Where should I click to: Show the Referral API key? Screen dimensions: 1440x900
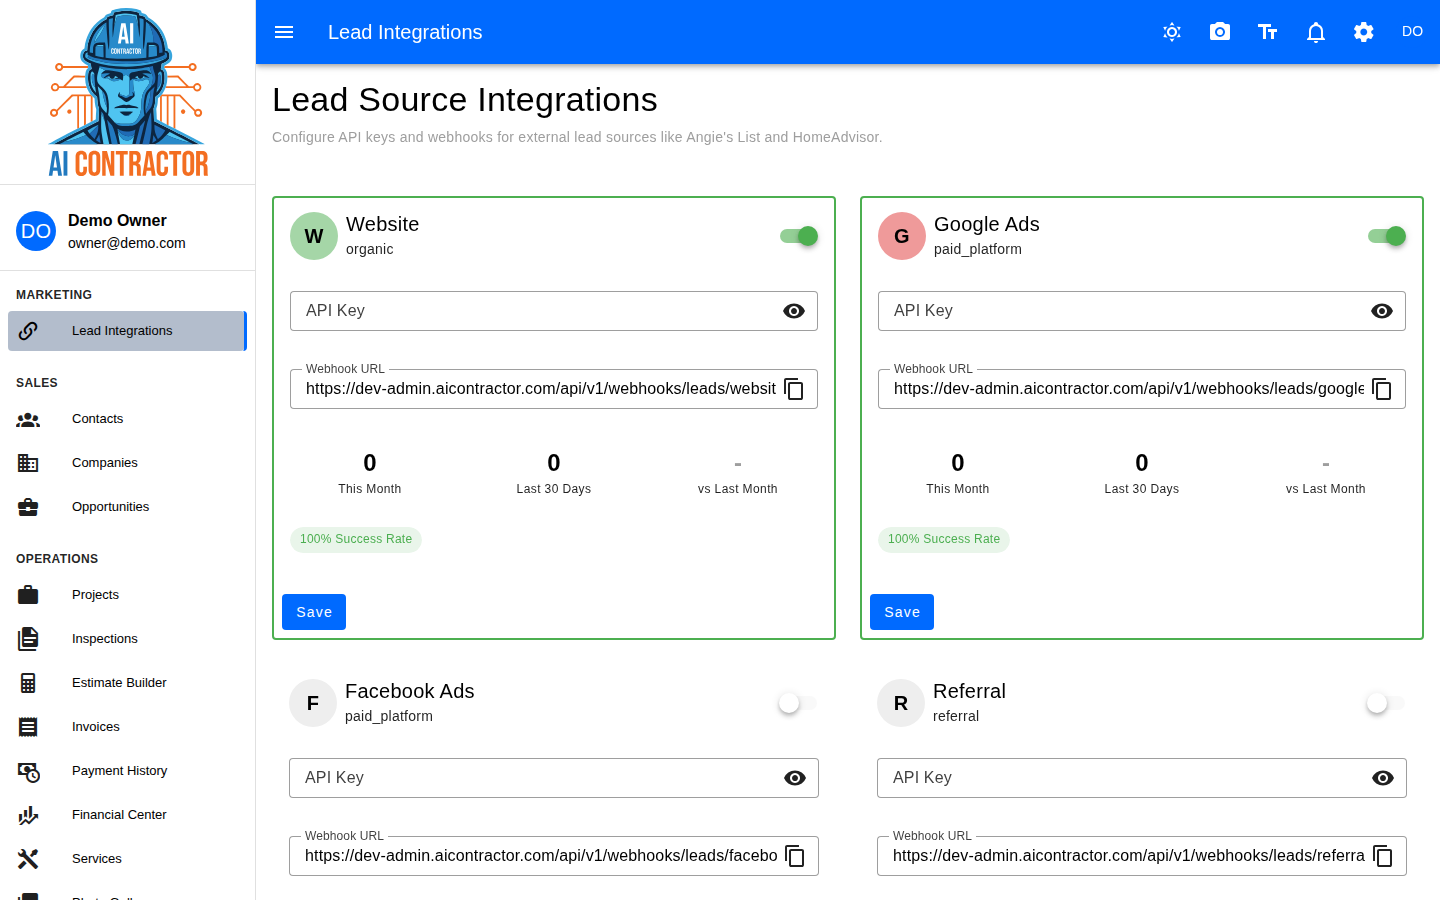coord(1383,778)
